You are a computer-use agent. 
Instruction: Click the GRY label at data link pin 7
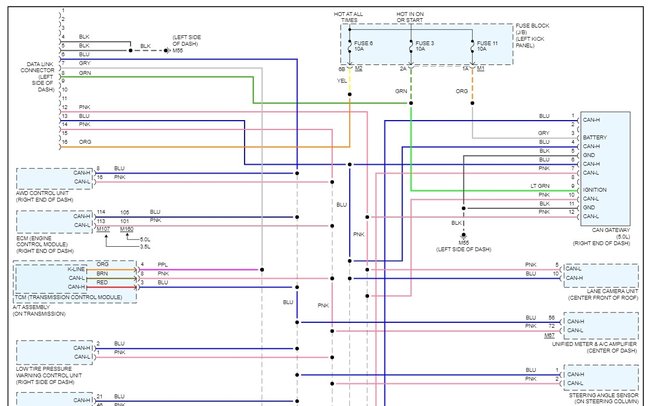coord(85,63)
